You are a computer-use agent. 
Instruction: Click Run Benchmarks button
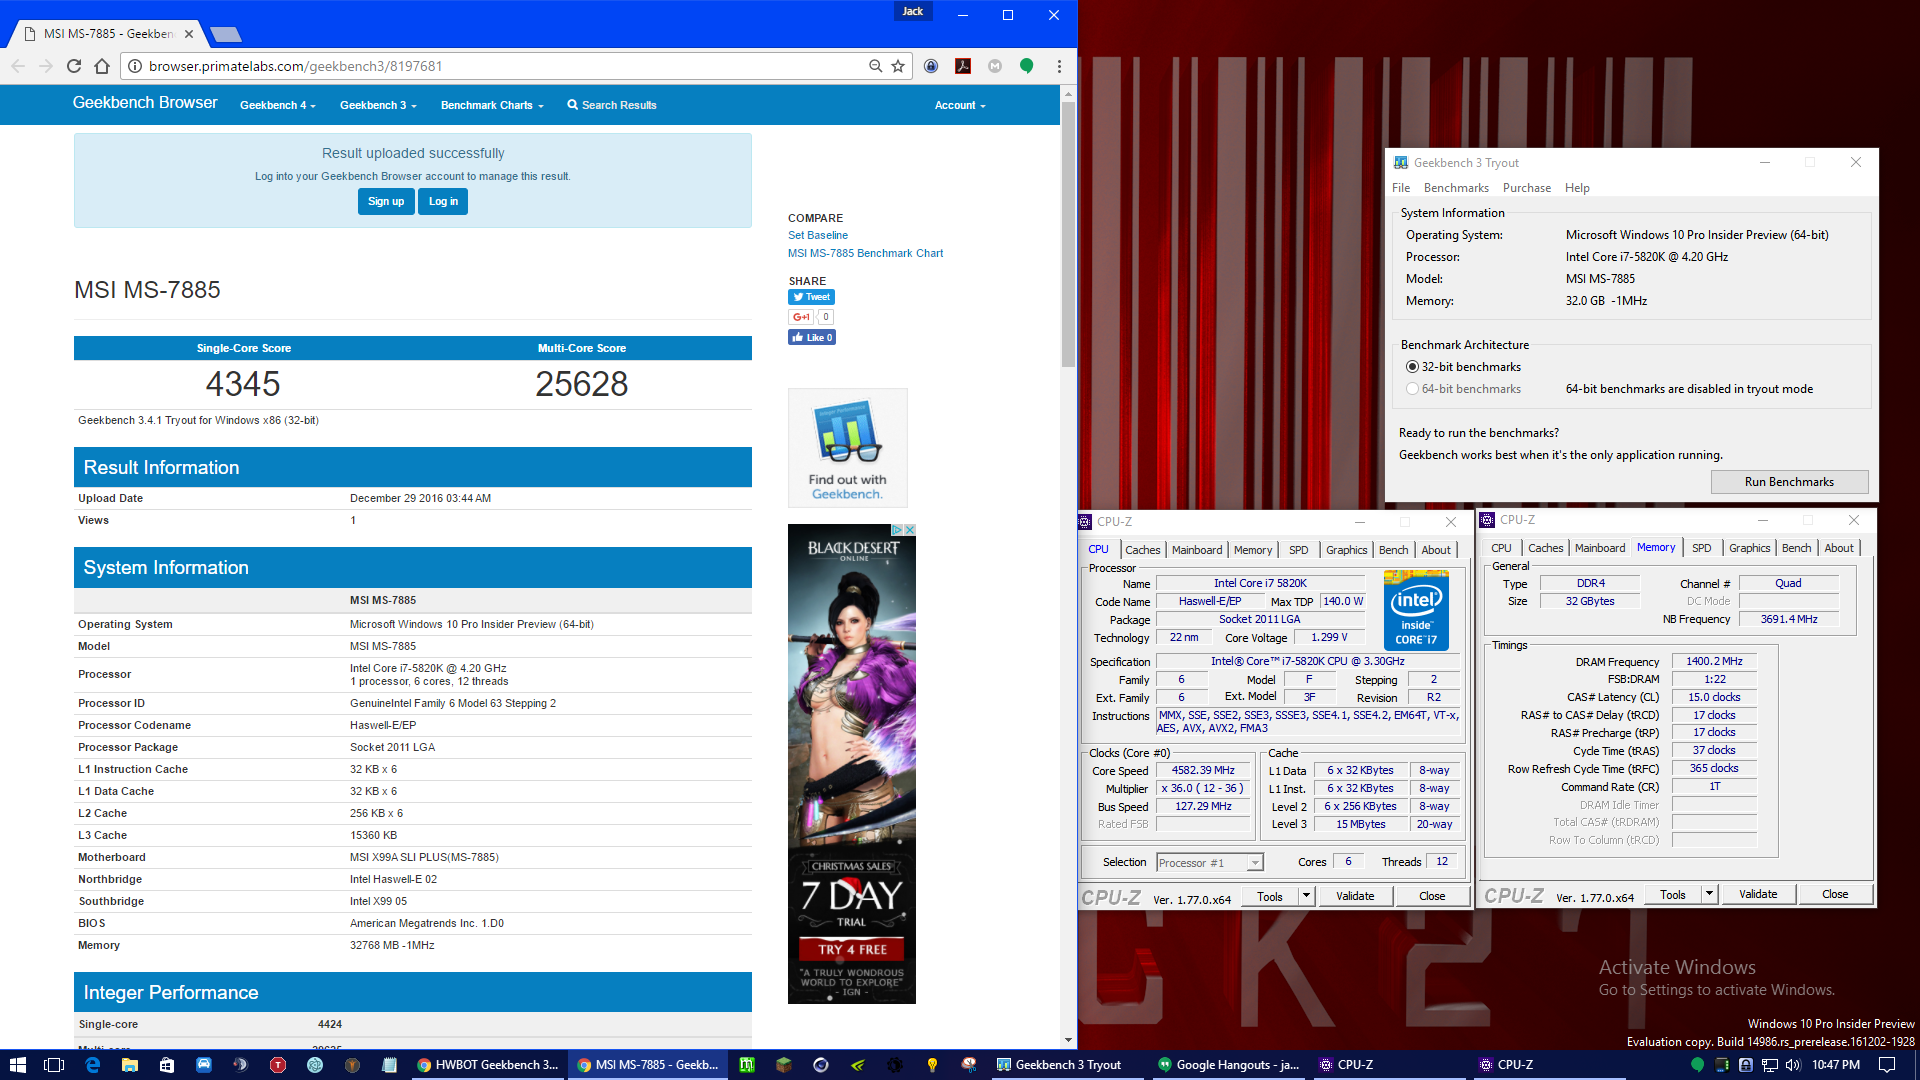(1789, 482)
